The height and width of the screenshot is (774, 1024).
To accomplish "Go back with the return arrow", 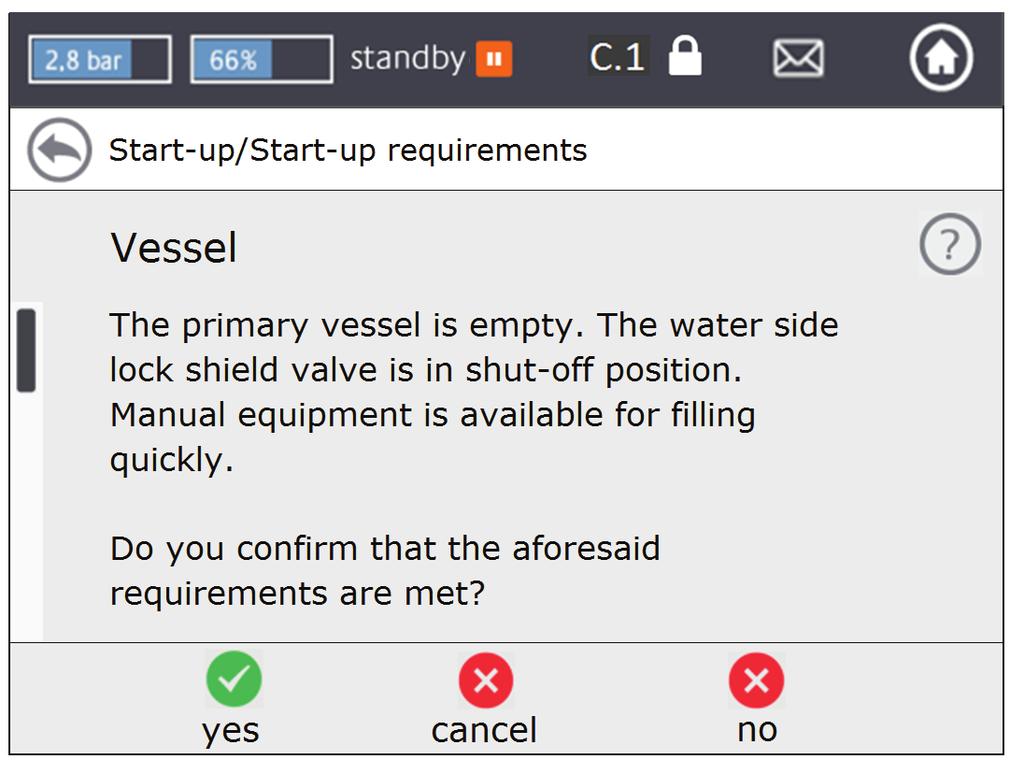I will (x=59, y=150).
